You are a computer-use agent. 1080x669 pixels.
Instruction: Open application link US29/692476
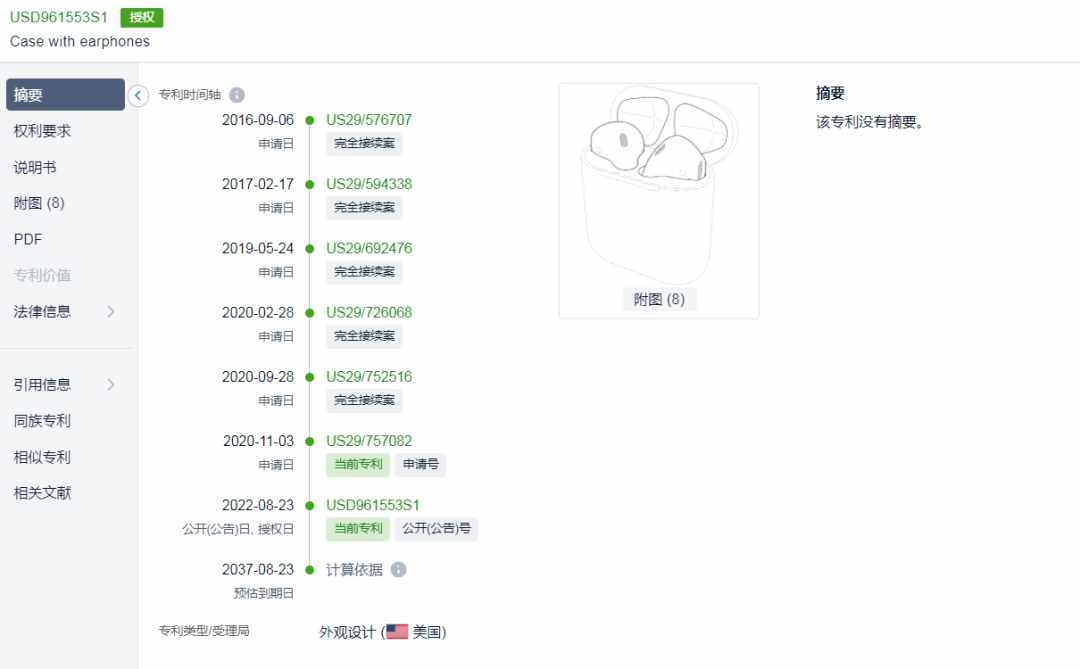(368, 248)
